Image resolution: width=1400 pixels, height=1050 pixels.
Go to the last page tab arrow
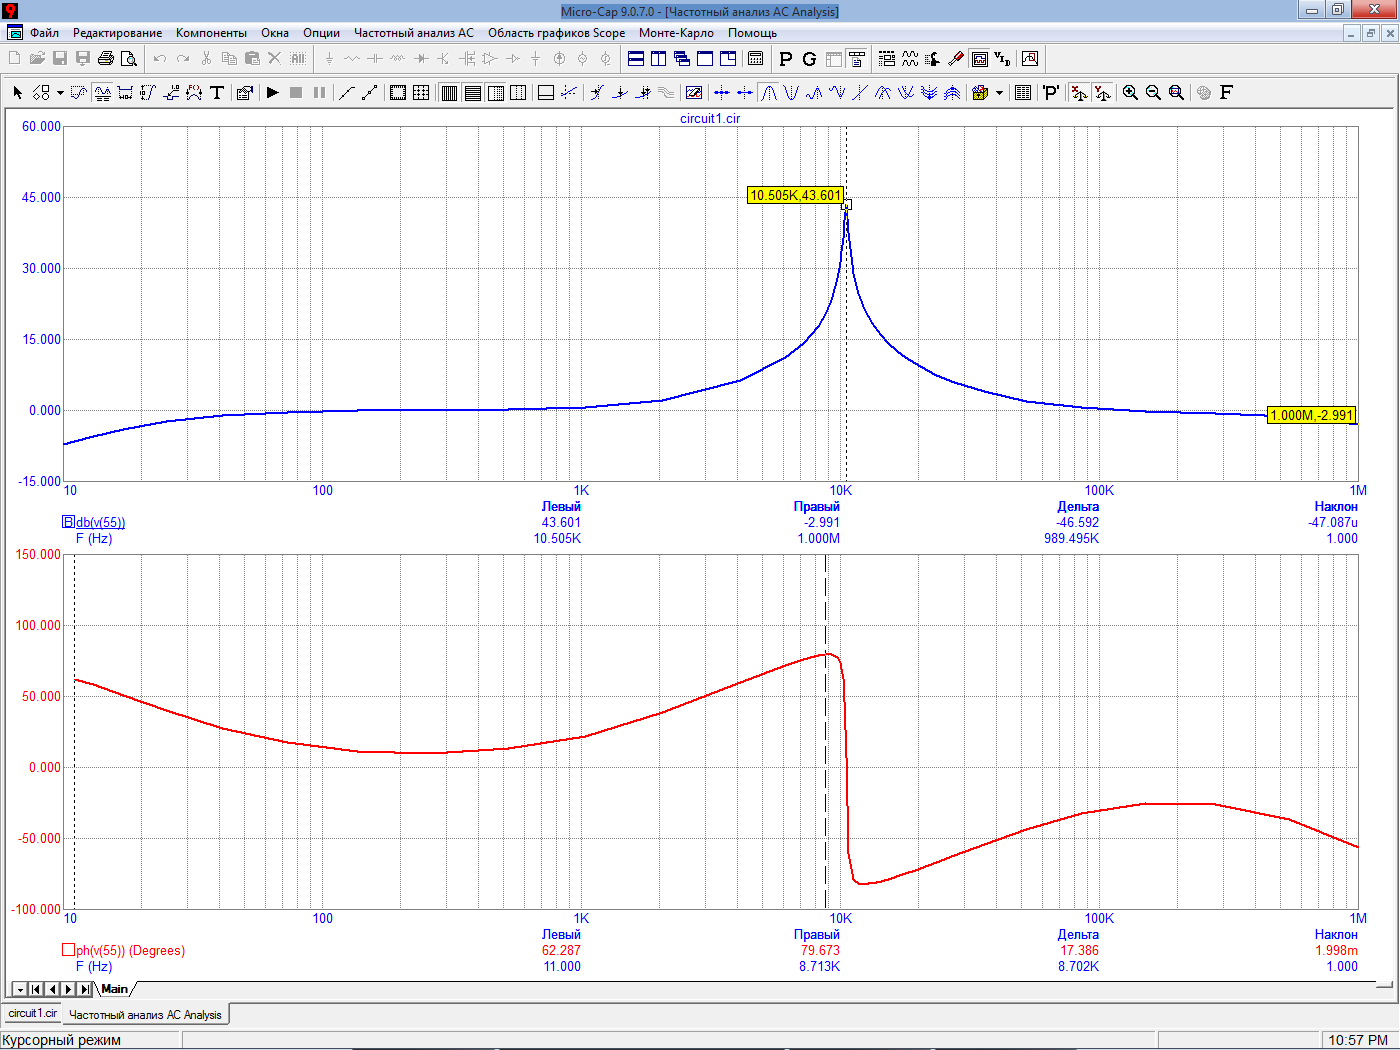[x=85, y=989]
